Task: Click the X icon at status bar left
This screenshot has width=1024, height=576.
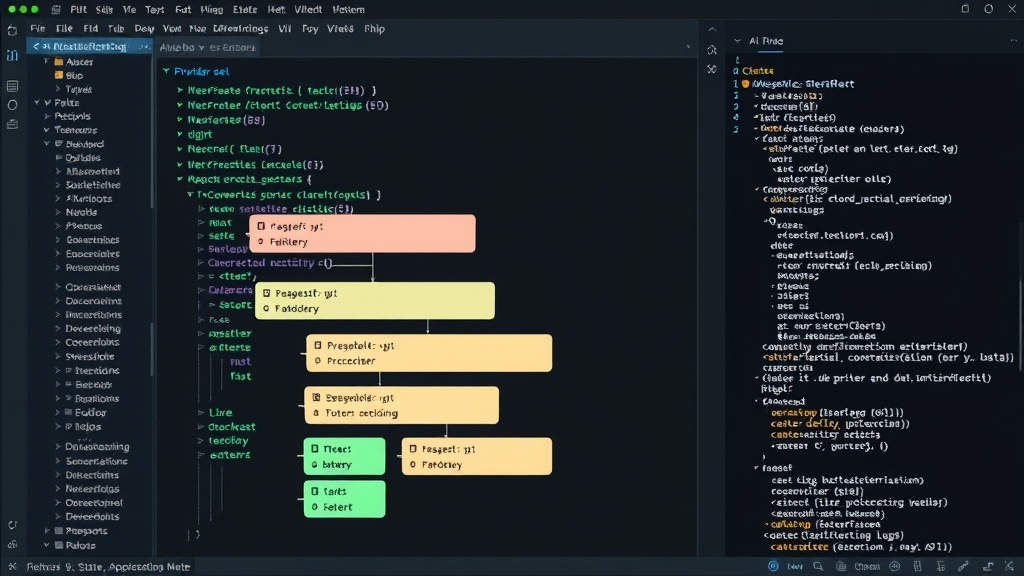Action: [x=12, y=566]
